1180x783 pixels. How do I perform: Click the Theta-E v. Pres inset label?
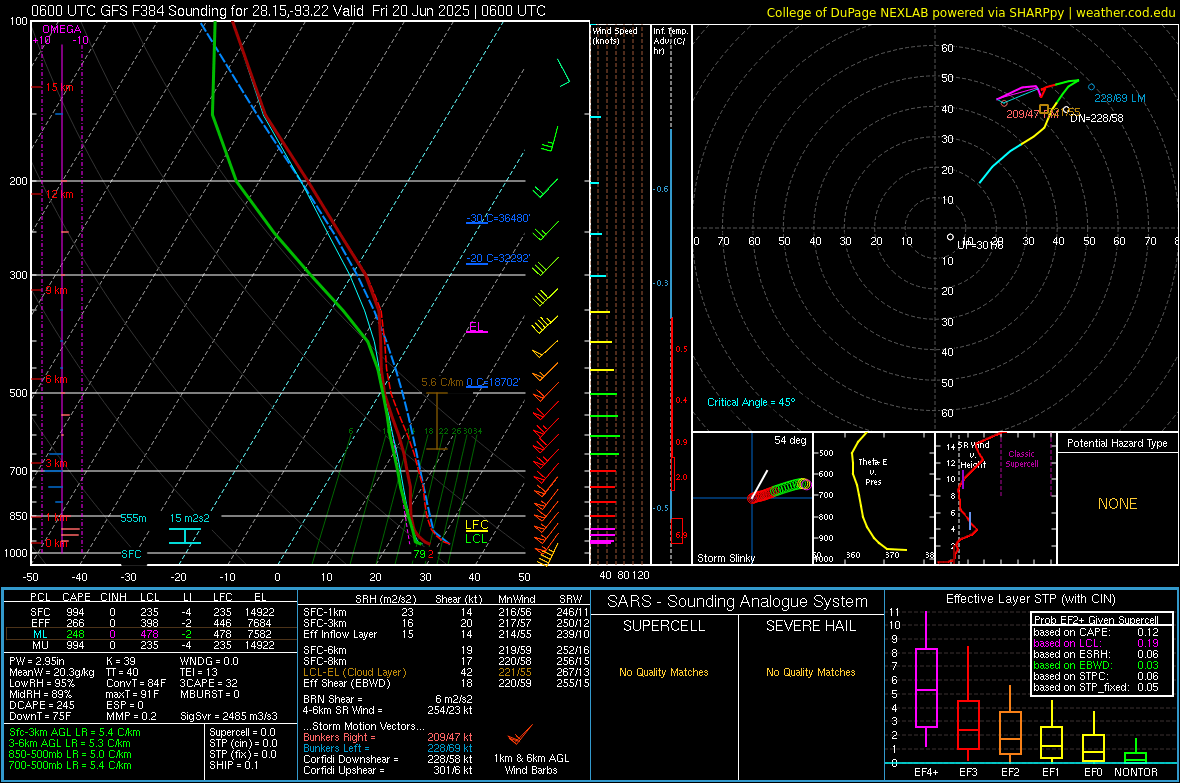click(872, 471)
